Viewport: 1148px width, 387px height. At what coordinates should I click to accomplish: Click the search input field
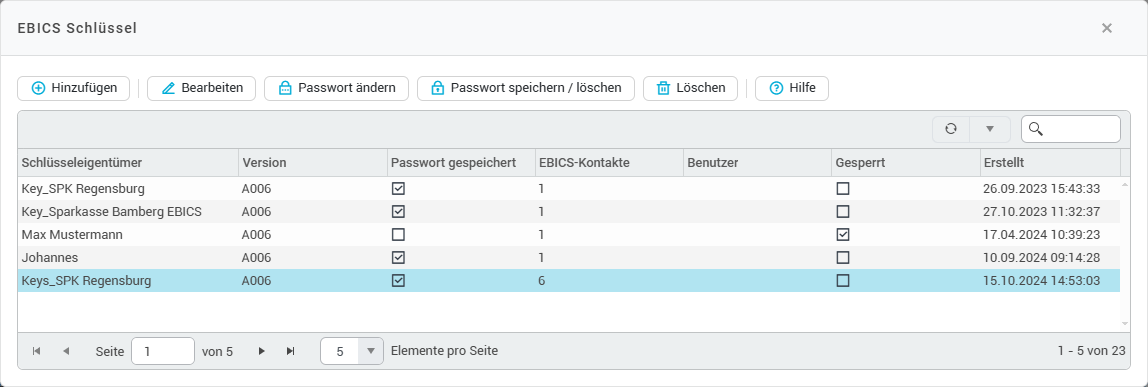(1070, 129)
